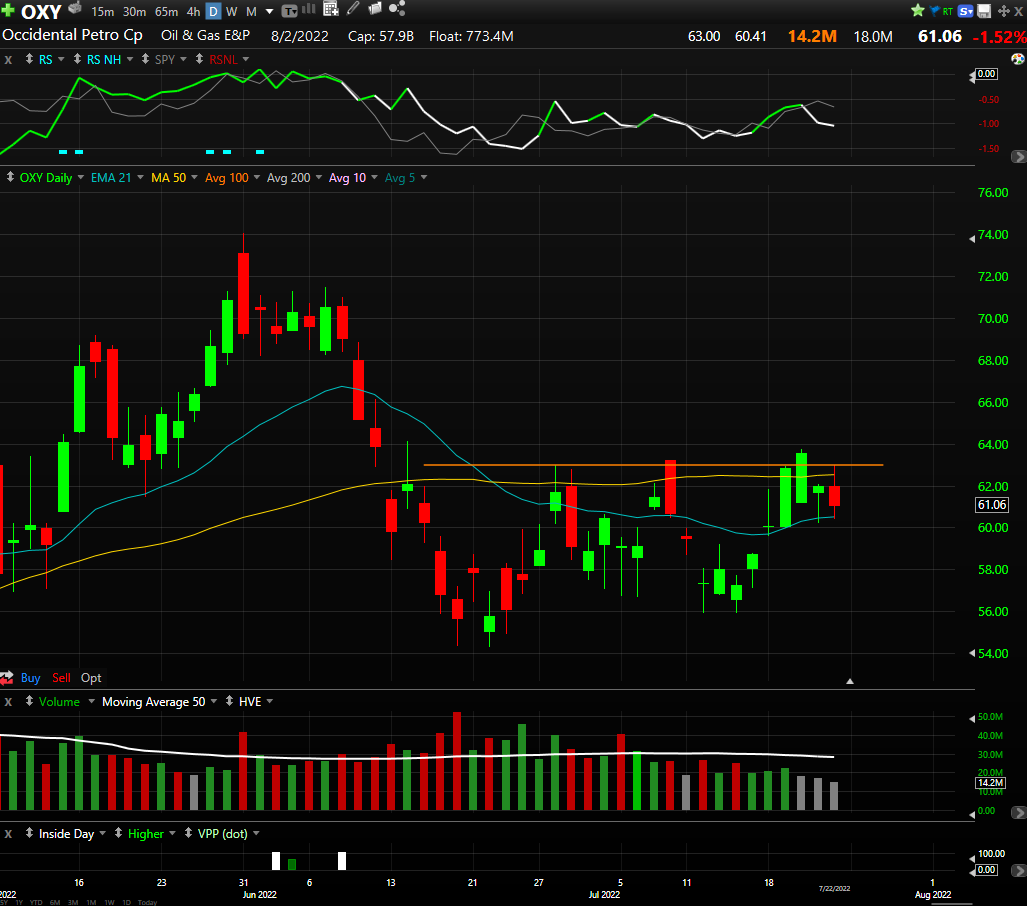1027x906 pixels.
Task: Click the blue flag icon
Action: pyautogui.click(x=935, y=10)
